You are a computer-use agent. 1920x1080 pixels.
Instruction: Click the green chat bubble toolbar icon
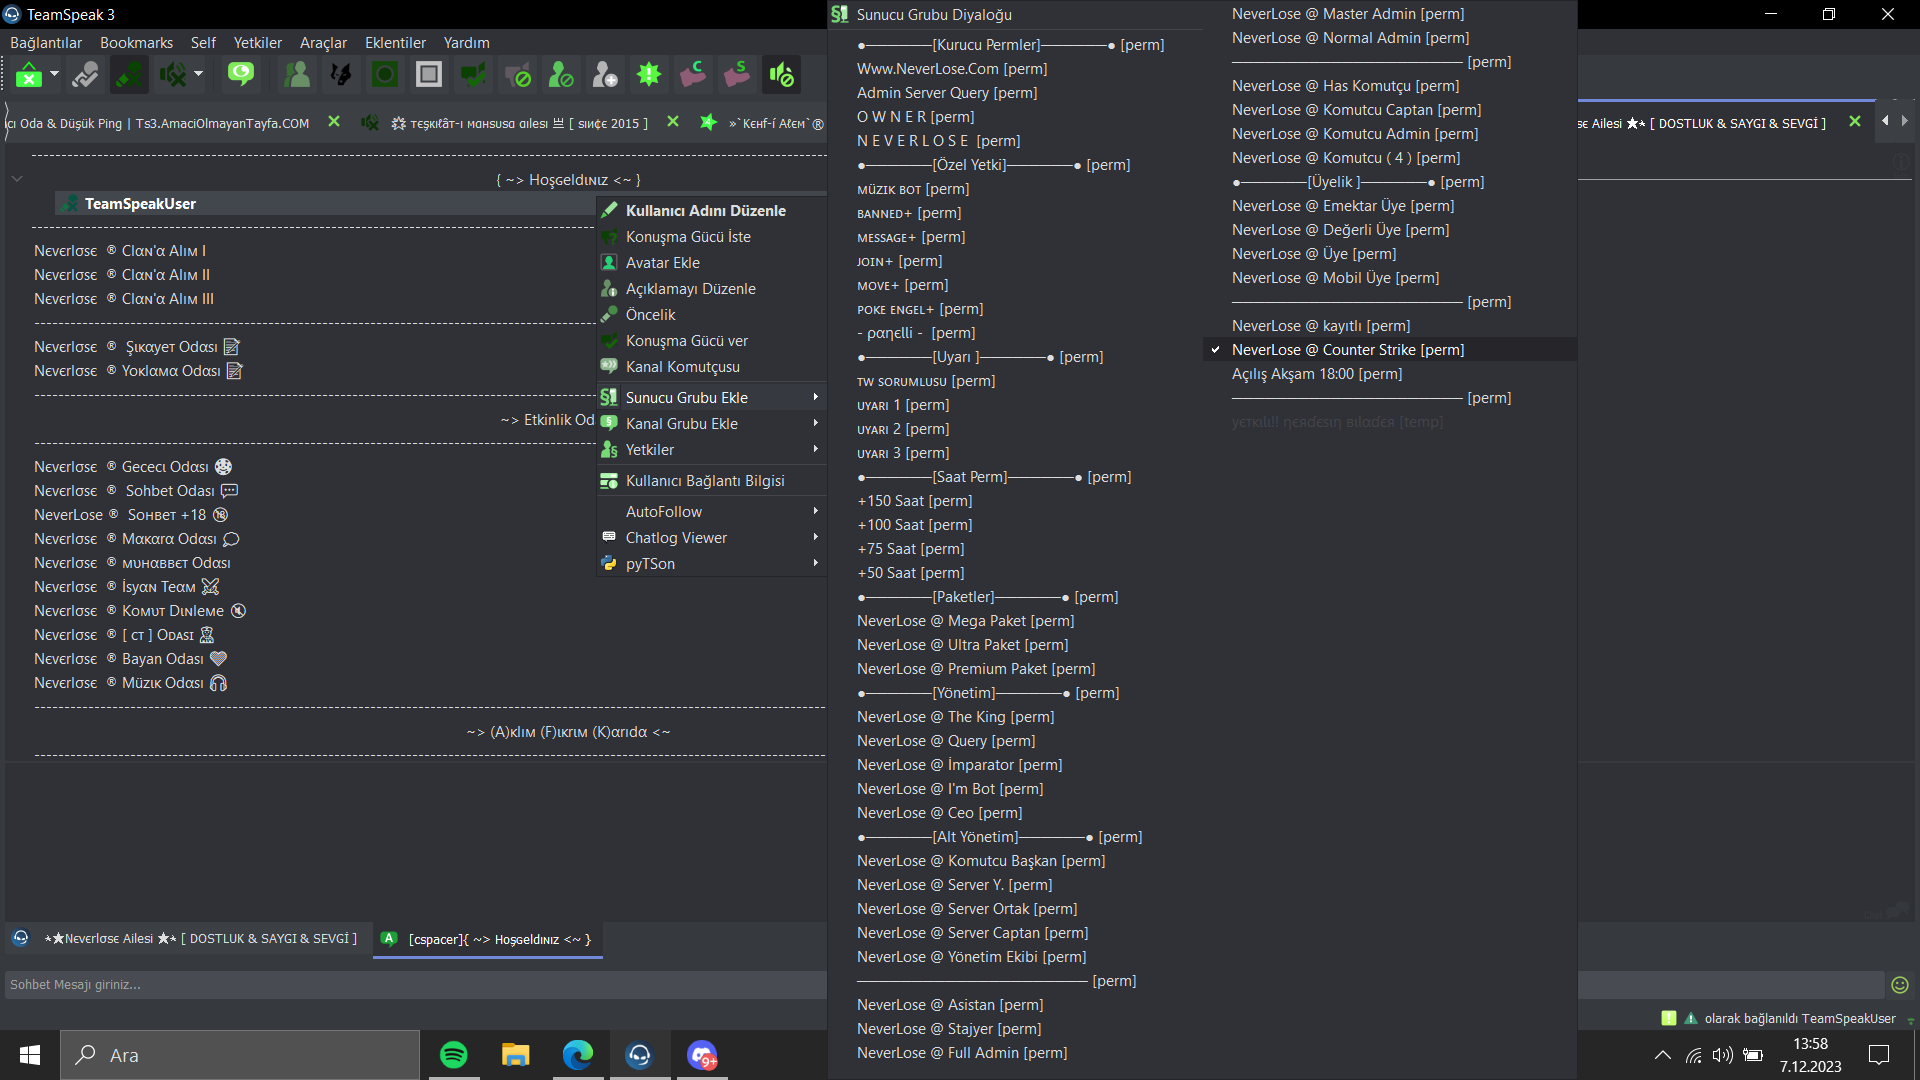click(241, 75)
